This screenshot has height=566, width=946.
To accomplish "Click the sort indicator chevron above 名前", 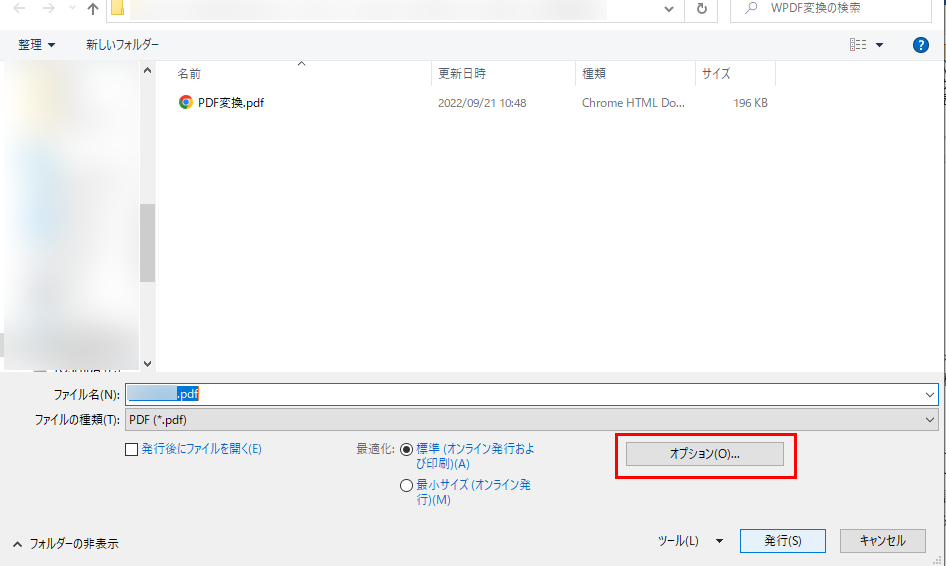I will pos(302,63).
